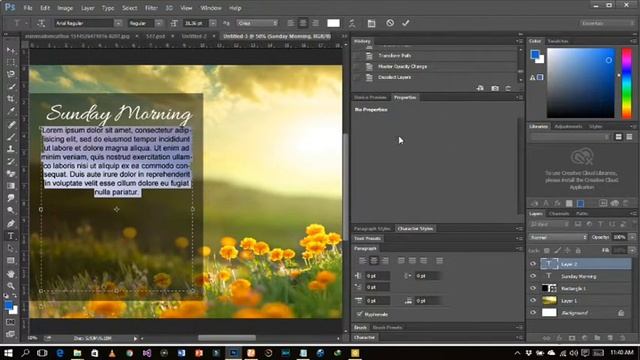The height and width of the screenshot is (360, 640).
Task: Delete current state in History panel
Action: click(x=508, y=88)
